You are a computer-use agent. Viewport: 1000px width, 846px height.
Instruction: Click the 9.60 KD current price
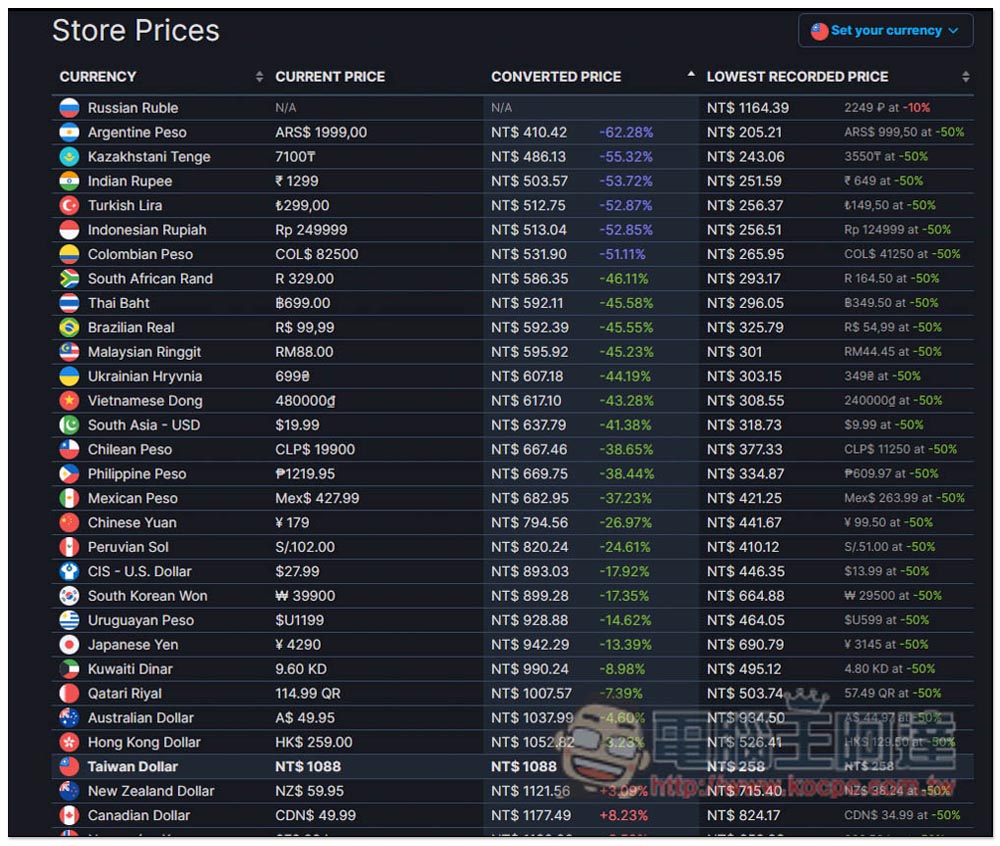301,669
